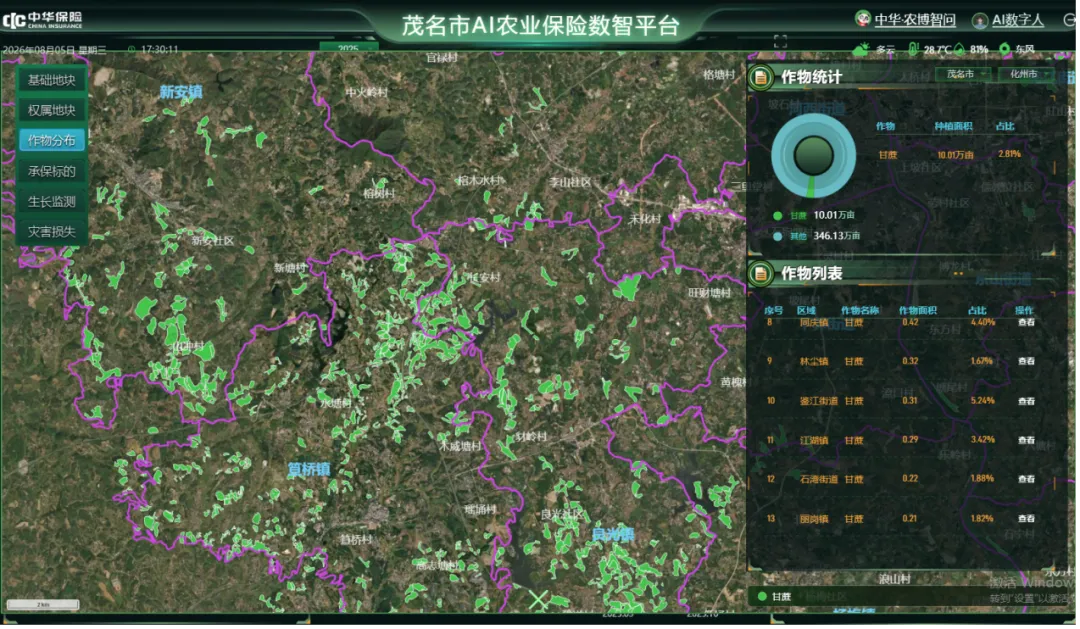This screenshot has height=629, width=1080.
Task: Toggle the fullscreen icon
Action: (780, 41)
